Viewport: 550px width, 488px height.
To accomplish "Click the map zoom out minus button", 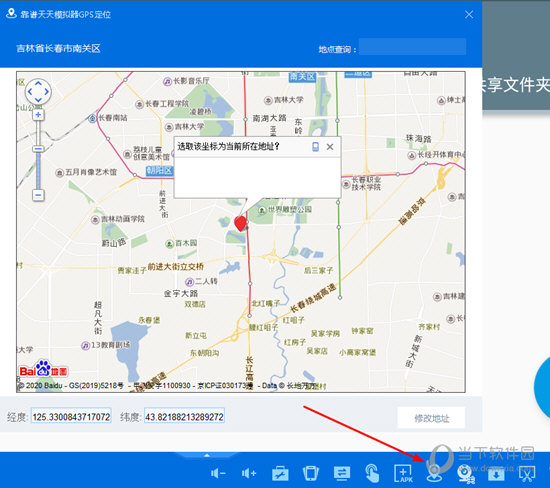I will 38,195.
